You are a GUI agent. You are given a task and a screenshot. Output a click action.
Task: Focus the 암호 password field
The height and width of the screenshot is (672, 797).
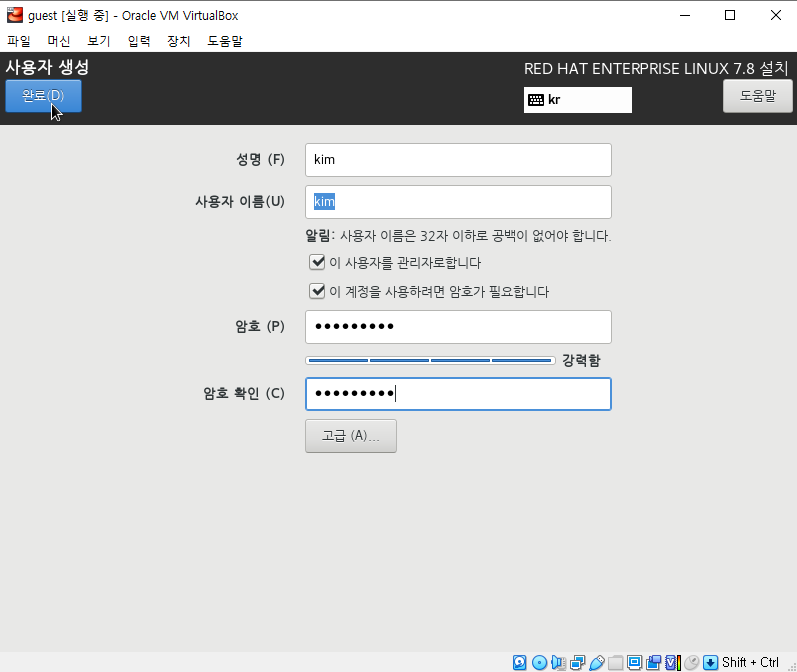(x=458, y=327)
